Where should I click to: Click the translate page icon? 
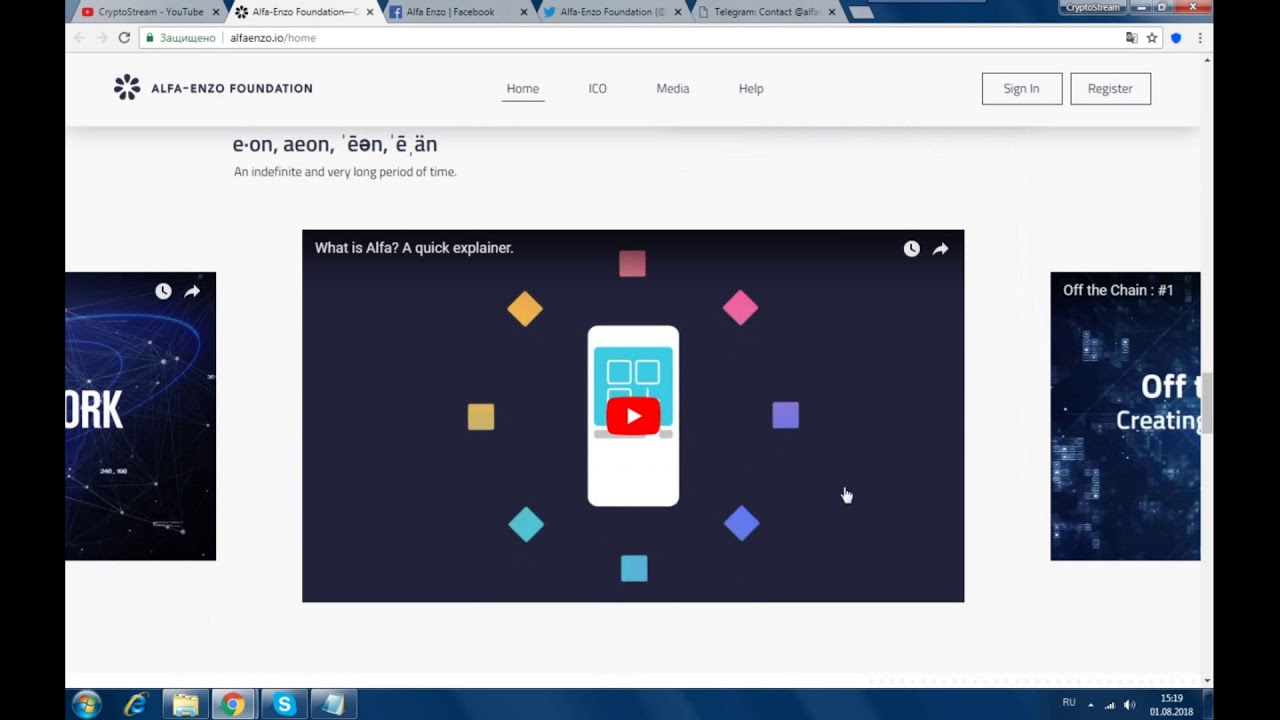click(x=1131, y=38)
